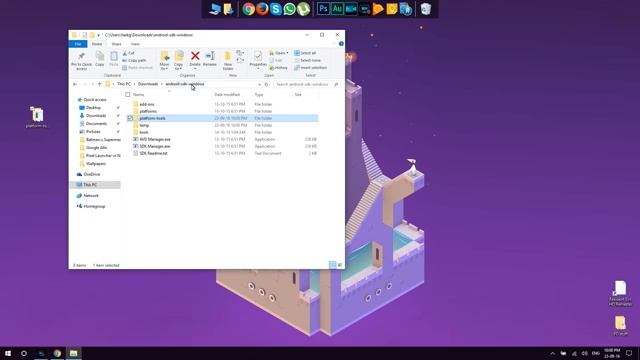Switch to large icons view in status bar
Viewport: 640px width, 360px height.
point(340,265)
